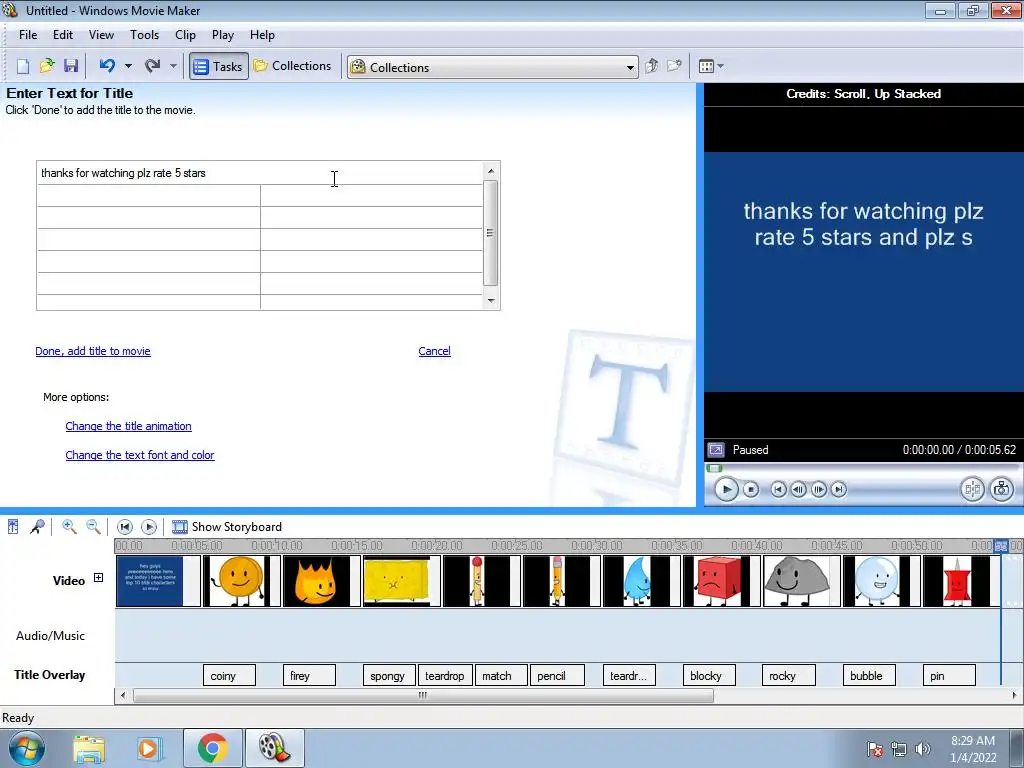Click the Forward button in monitor controls
1024x768 pixels.
[839, 489]
